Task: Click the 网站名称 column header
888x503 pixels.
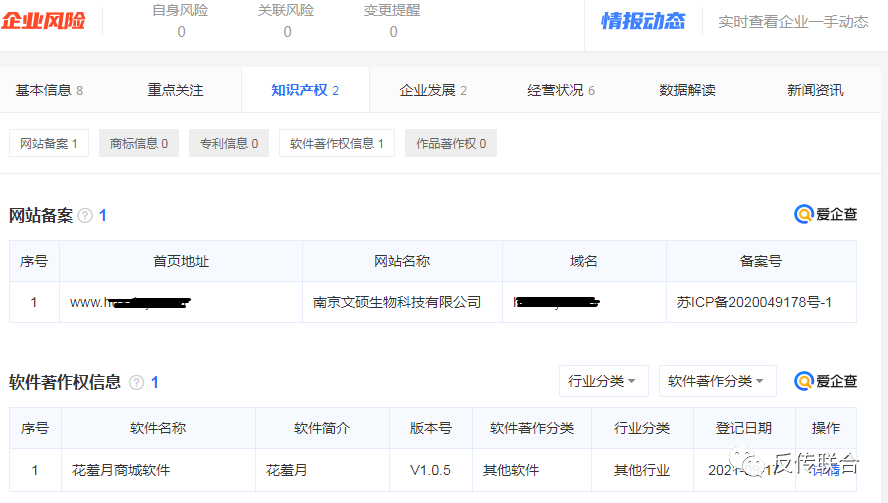Action: pyautogui.click(x=402, y=261)
